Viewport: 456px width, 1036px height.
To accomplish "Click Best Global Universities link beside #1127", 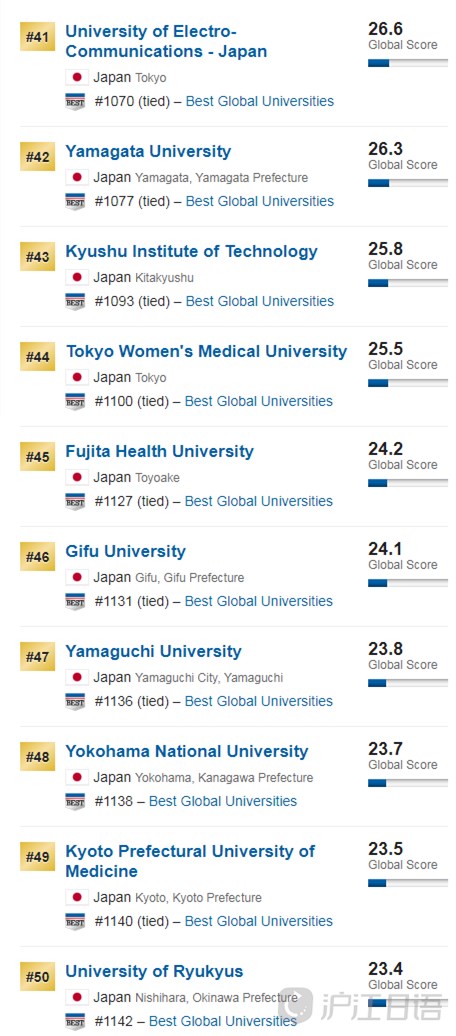I will click(x=259, y=501).
